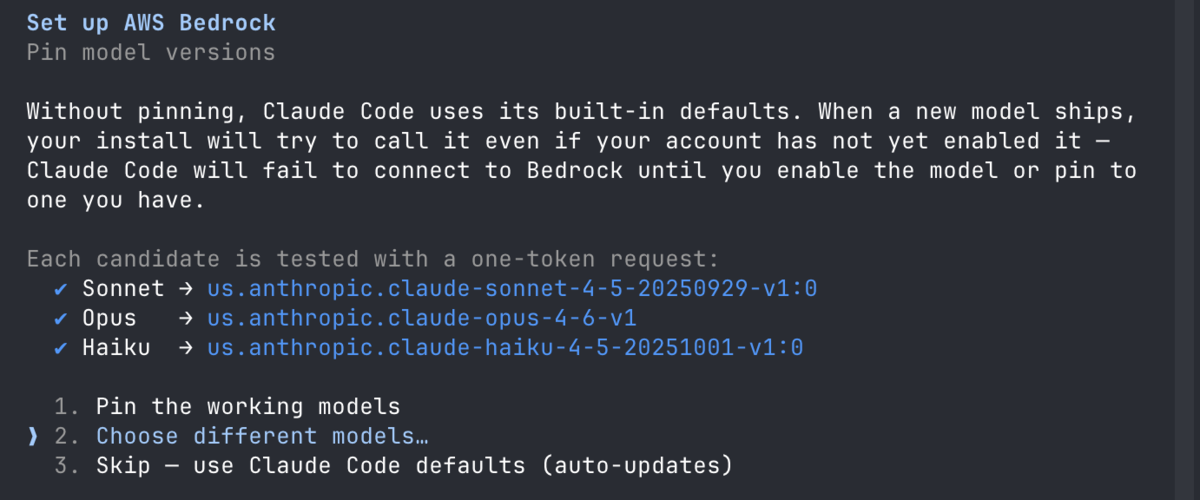Select the claude-haiku-4-5 model ID
This screenshot has height=500, width=1200.
pos(506,348)
